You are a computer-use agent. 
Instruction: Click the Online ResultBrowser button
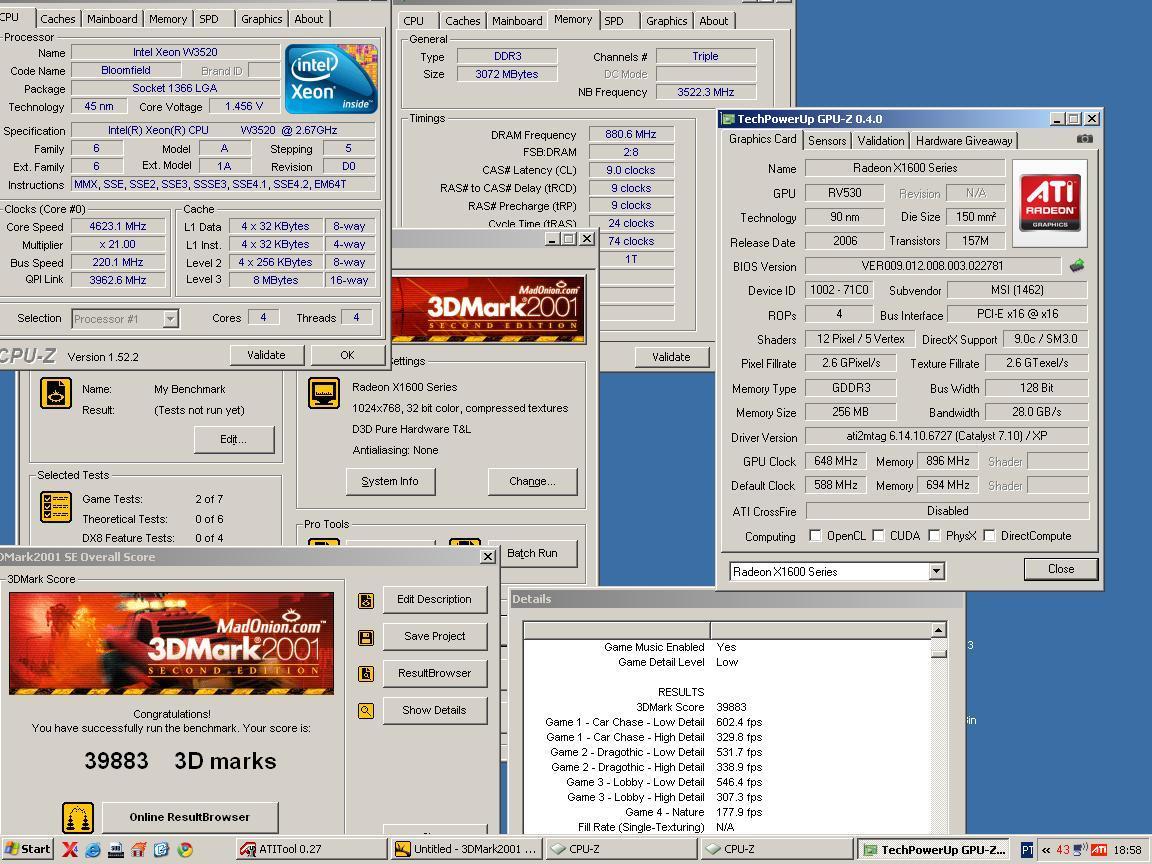(x=190, y=817)
